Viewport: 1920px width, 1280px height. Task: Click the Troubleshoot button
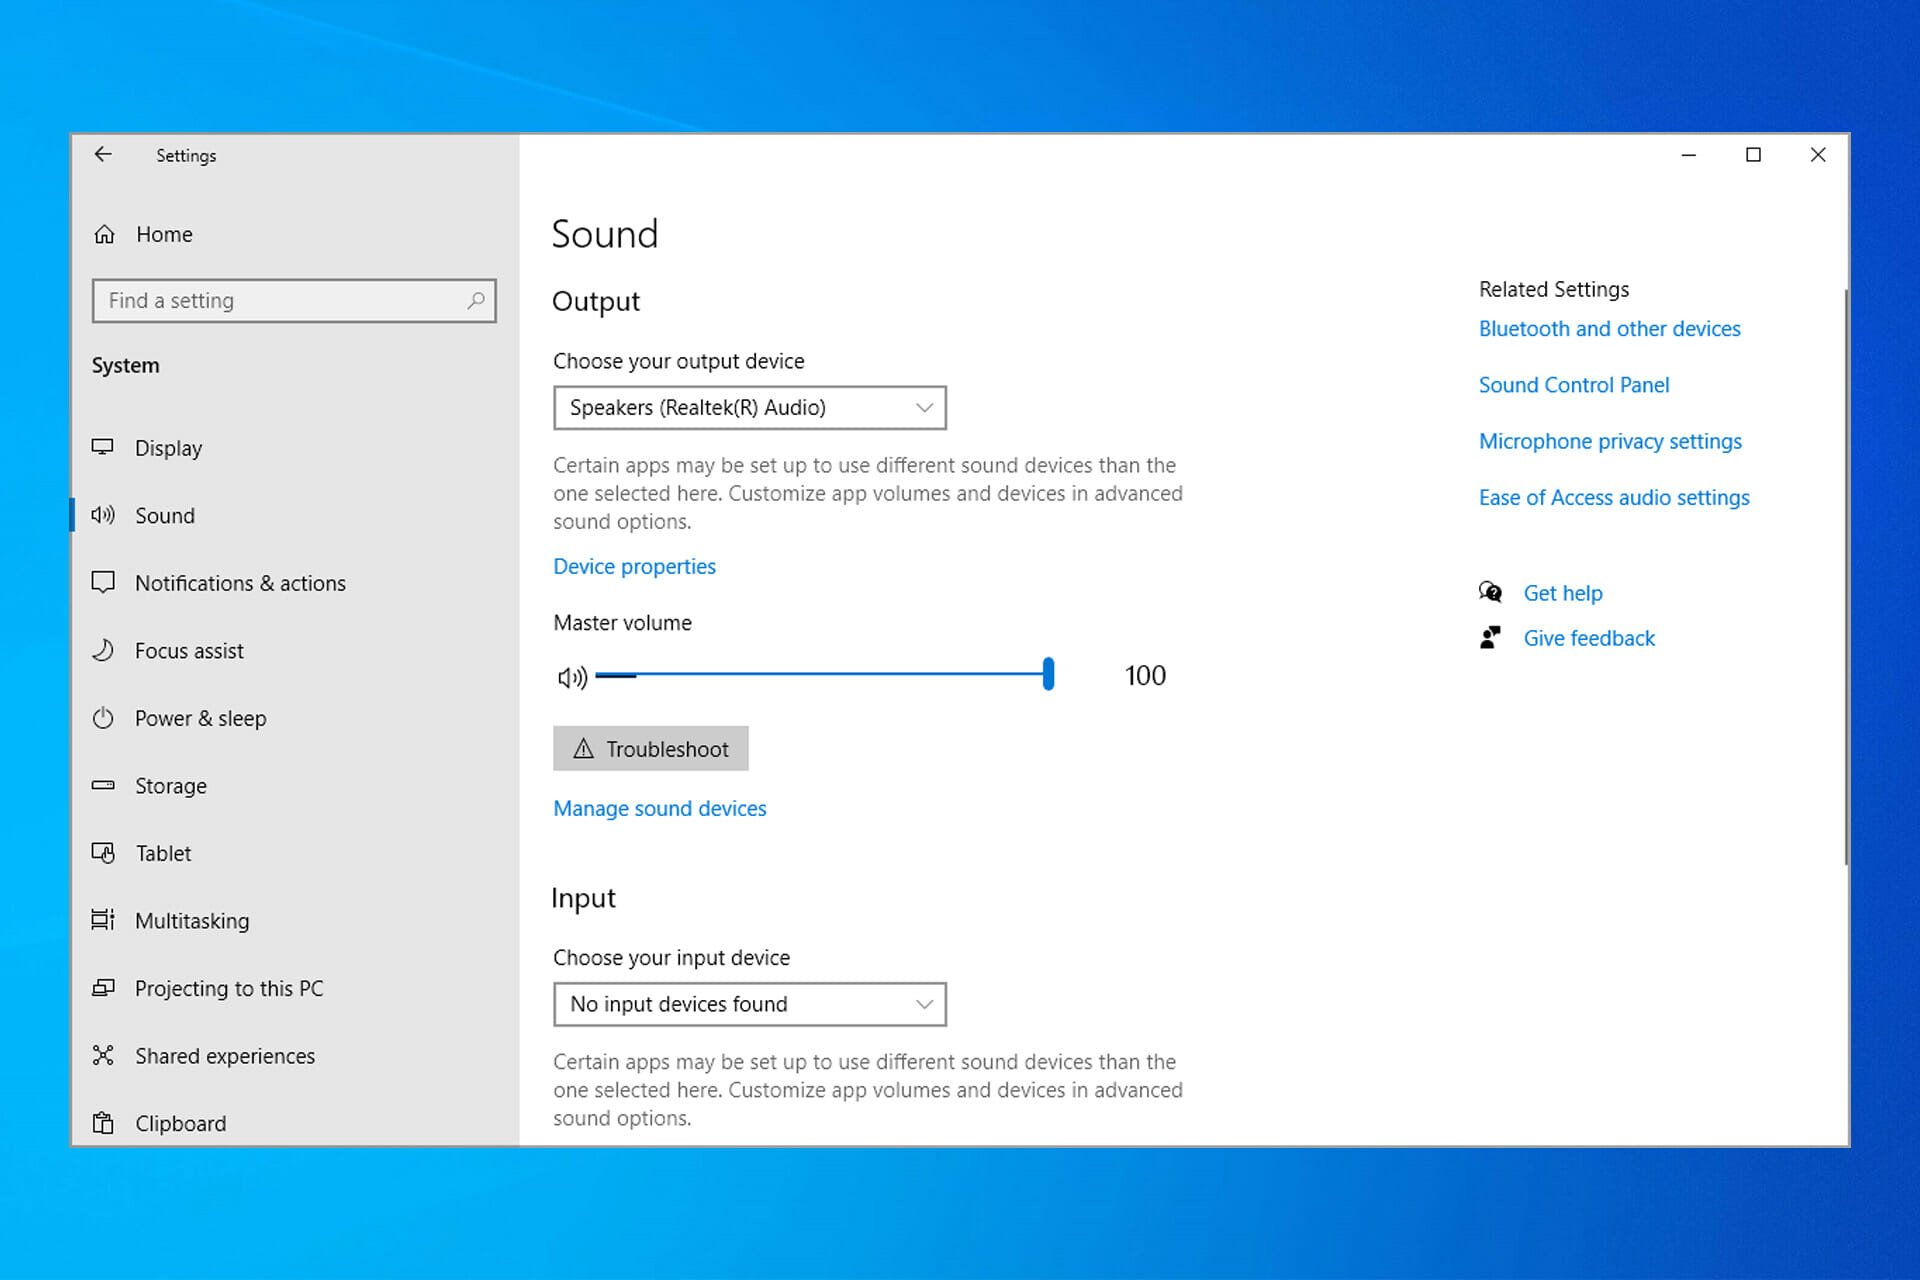(649, 749)
